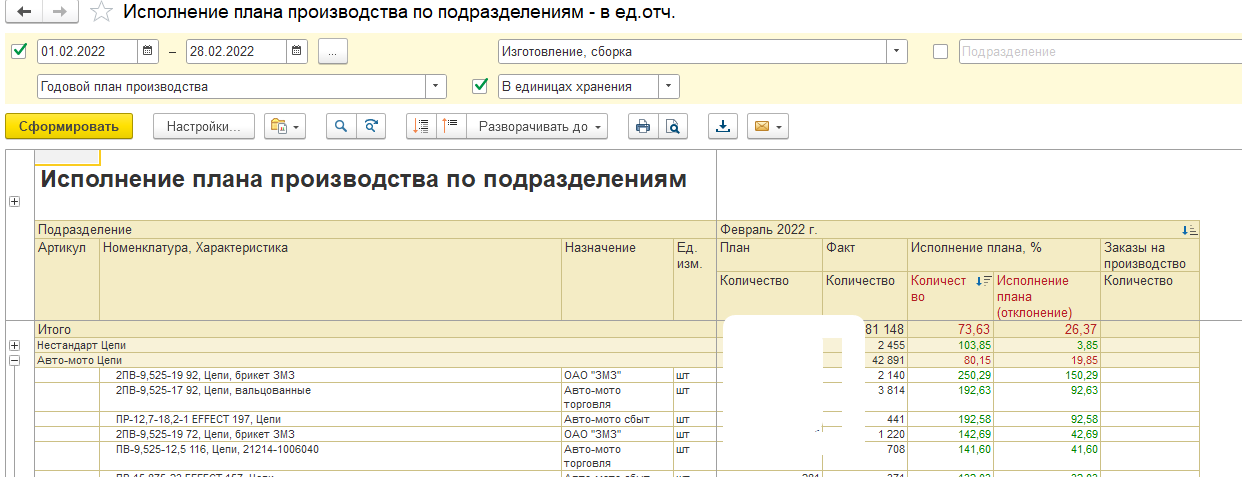Image resolution: width=1242 pixels, height=477 pixels.
Task: Select row 2ПВ-9,525-19 72, Цепи, брикет ЗМЗ
Action: pos(205,434)
